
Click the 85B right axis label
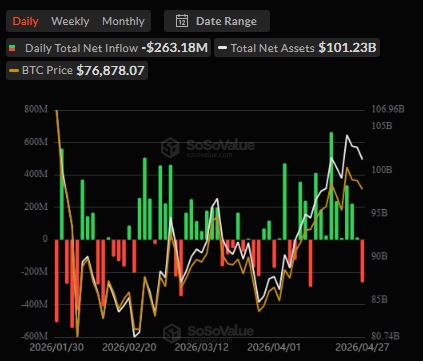[x=379, y=300]
